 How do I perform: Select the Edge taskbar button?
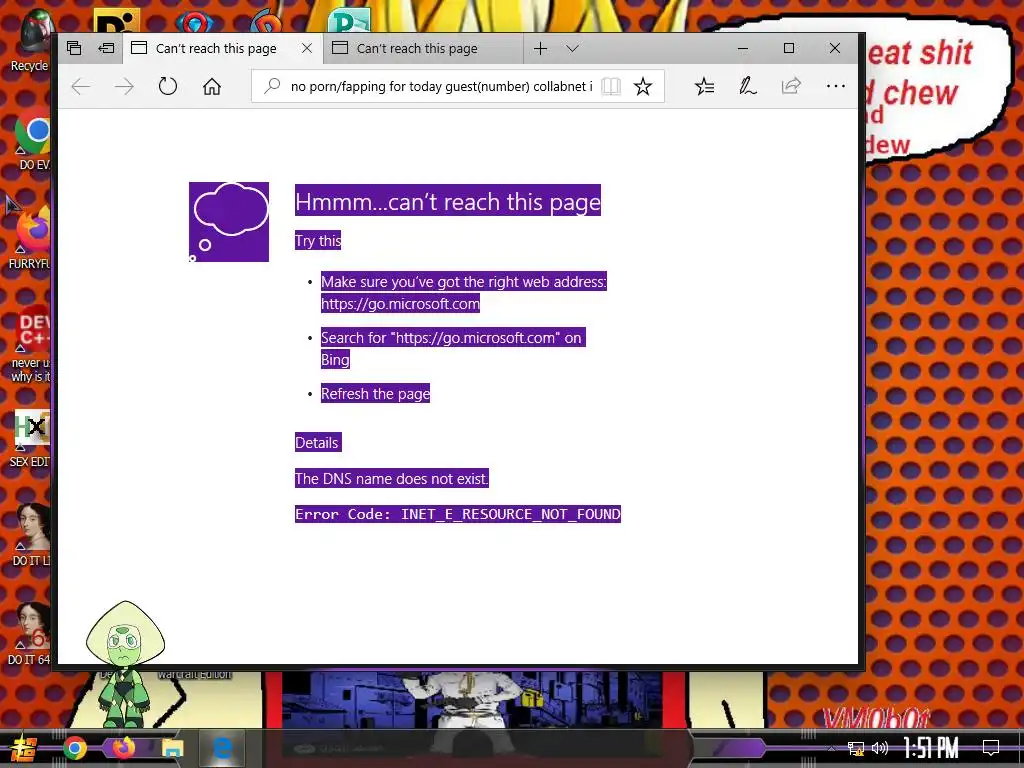tap(222, 748)
